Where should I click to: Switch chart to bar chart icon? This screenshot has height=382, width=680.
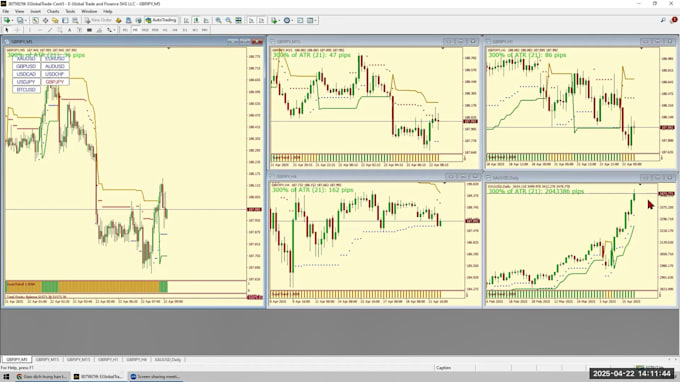point(186,20)
